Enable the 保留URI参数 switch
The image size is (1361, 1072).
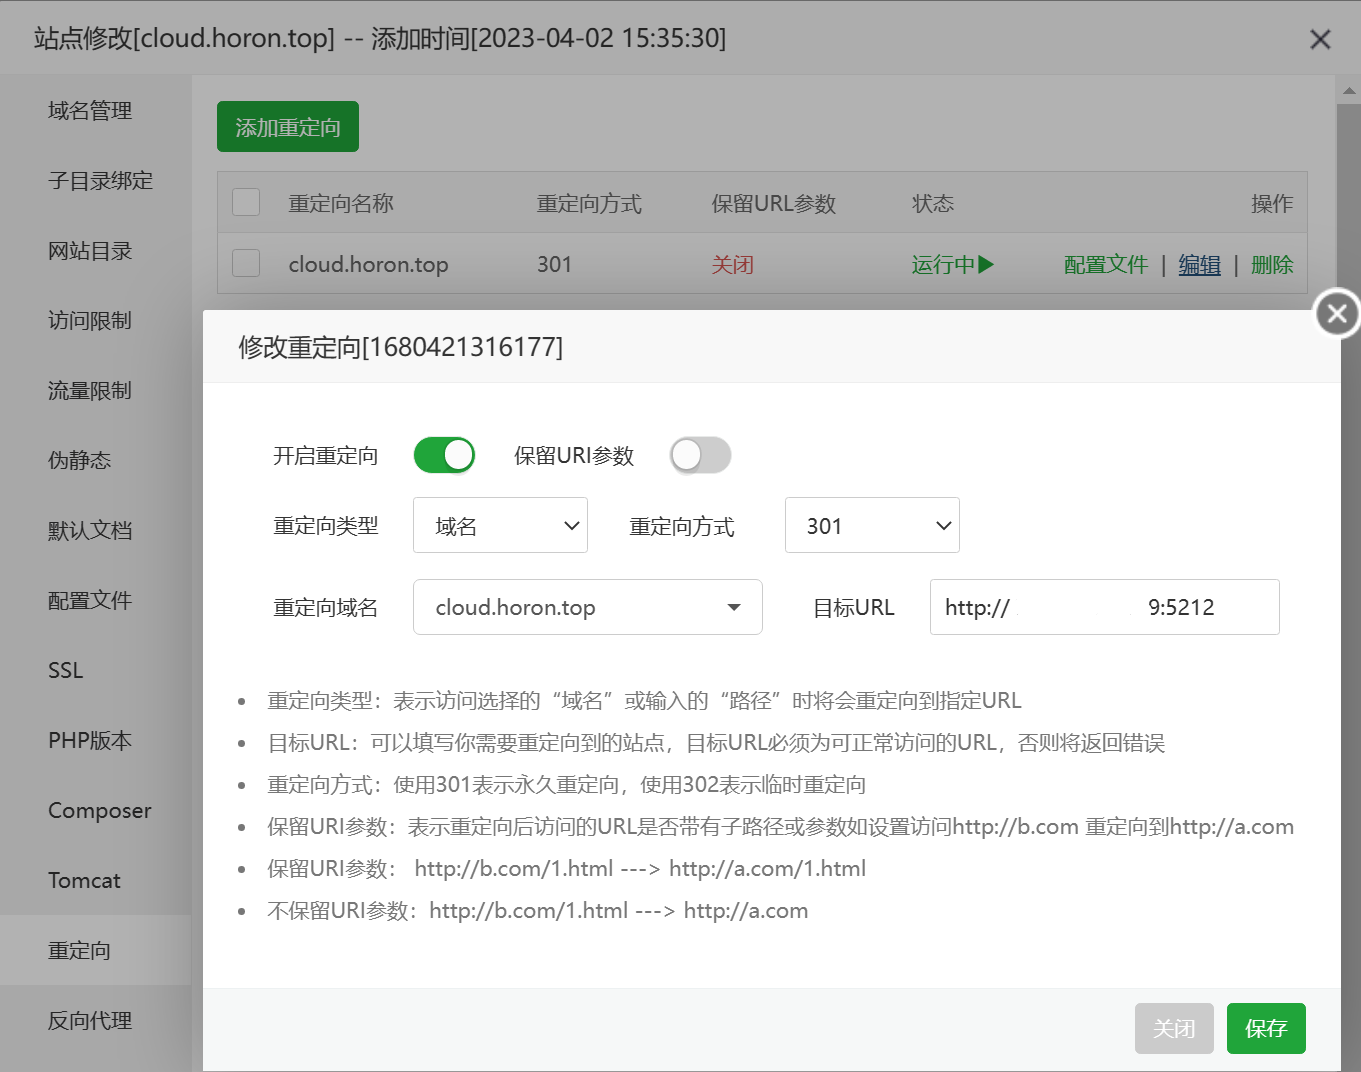[700, 456]
